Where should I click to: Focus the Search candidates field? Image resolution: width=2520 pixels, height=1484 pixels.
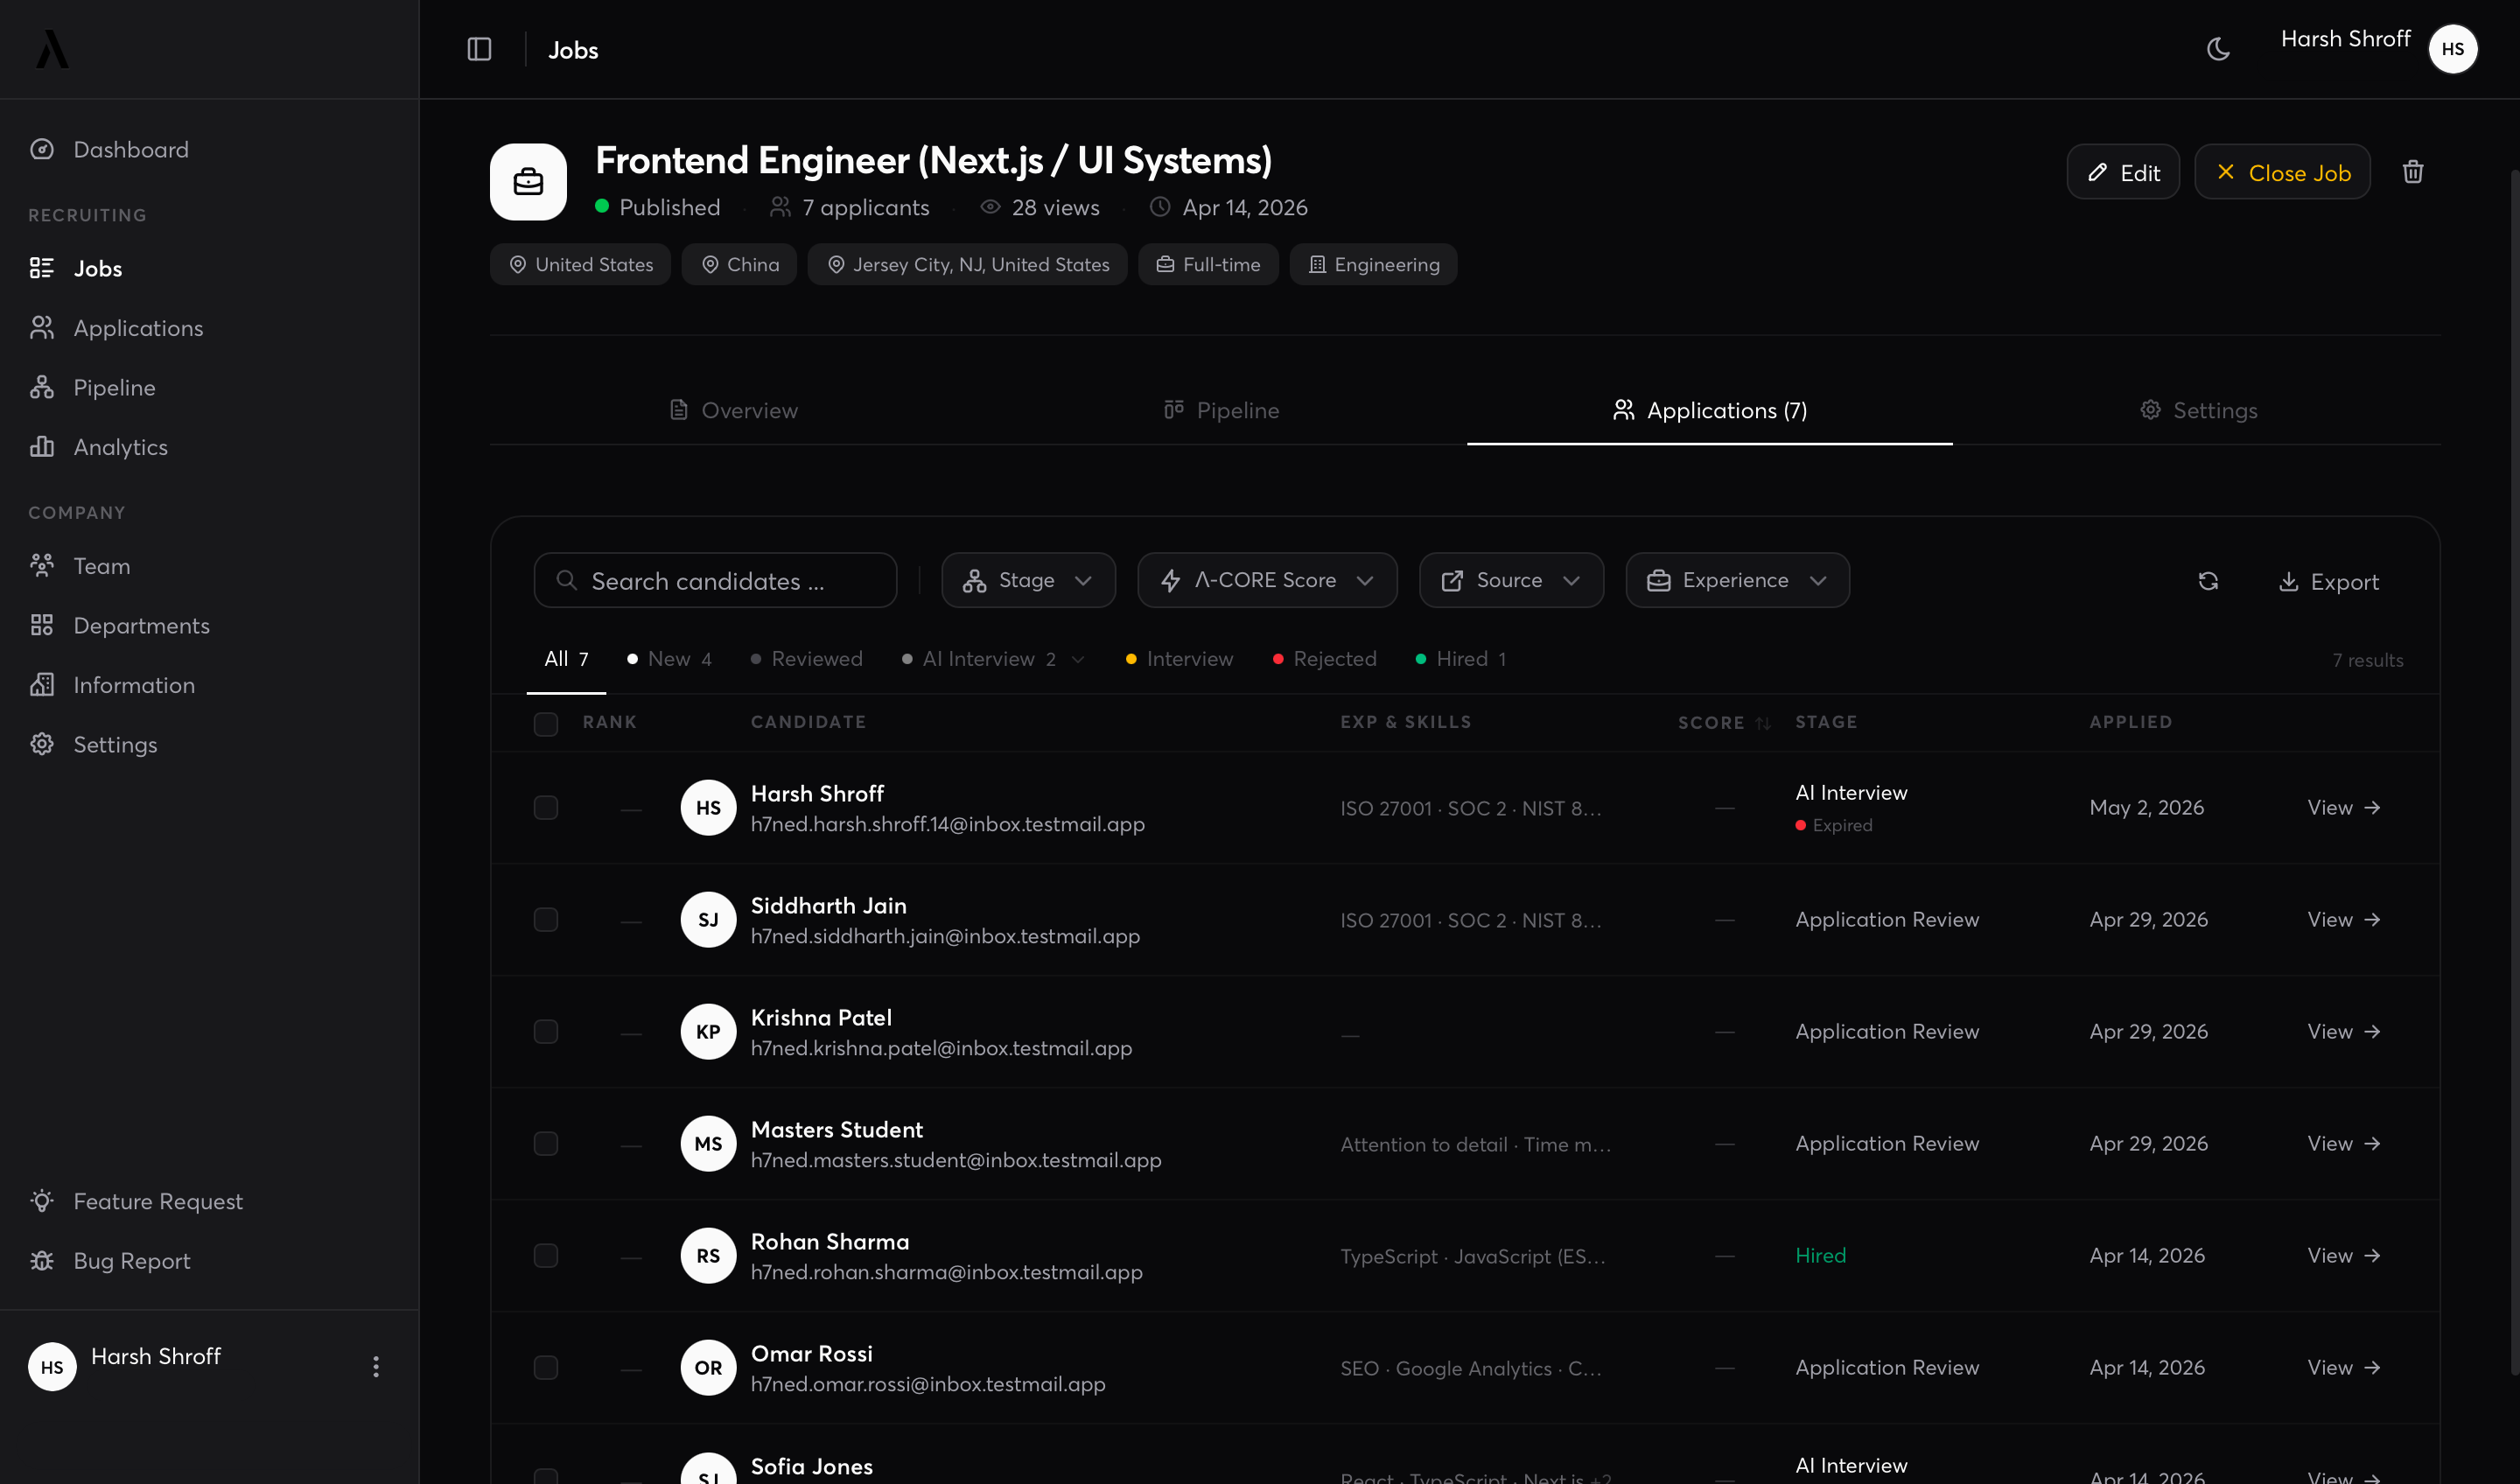[715, 580]
